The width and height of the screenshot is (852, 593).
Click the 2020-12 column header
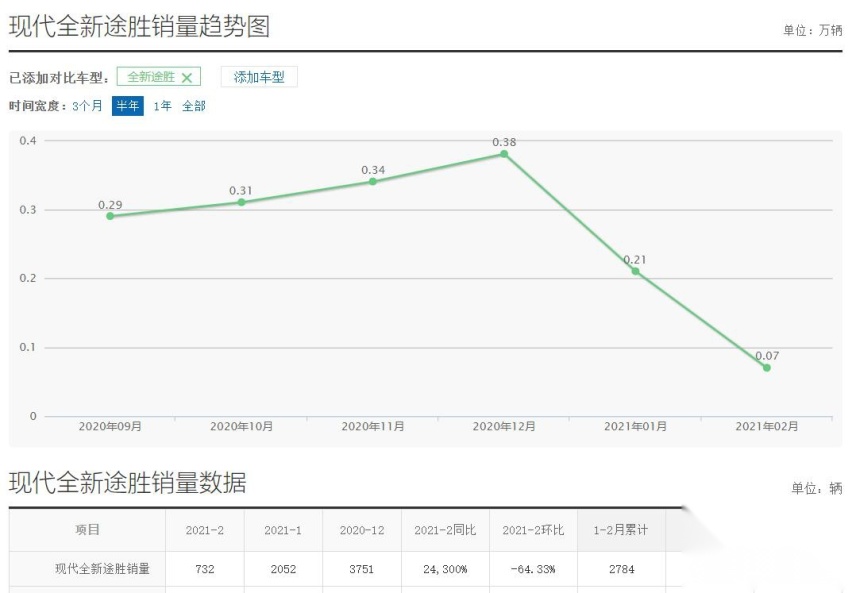[362, 530]
